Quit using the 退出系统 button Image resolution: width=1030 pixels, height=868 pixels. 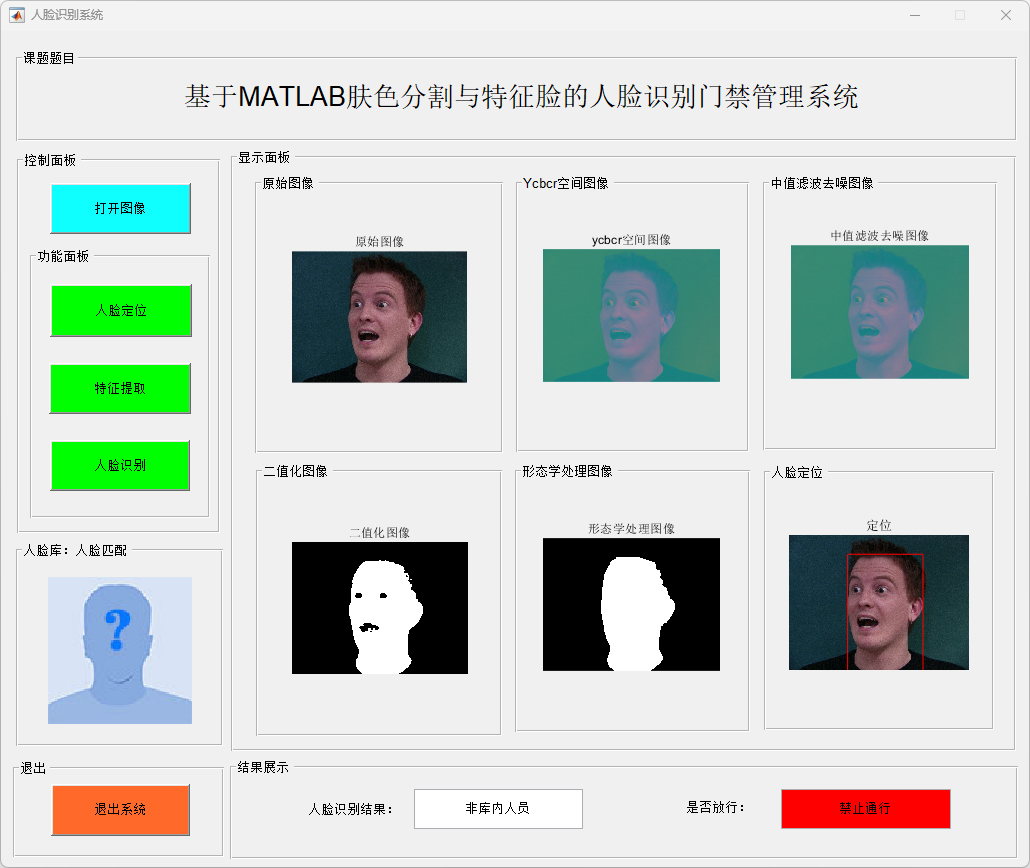click(x=120, y=810)
